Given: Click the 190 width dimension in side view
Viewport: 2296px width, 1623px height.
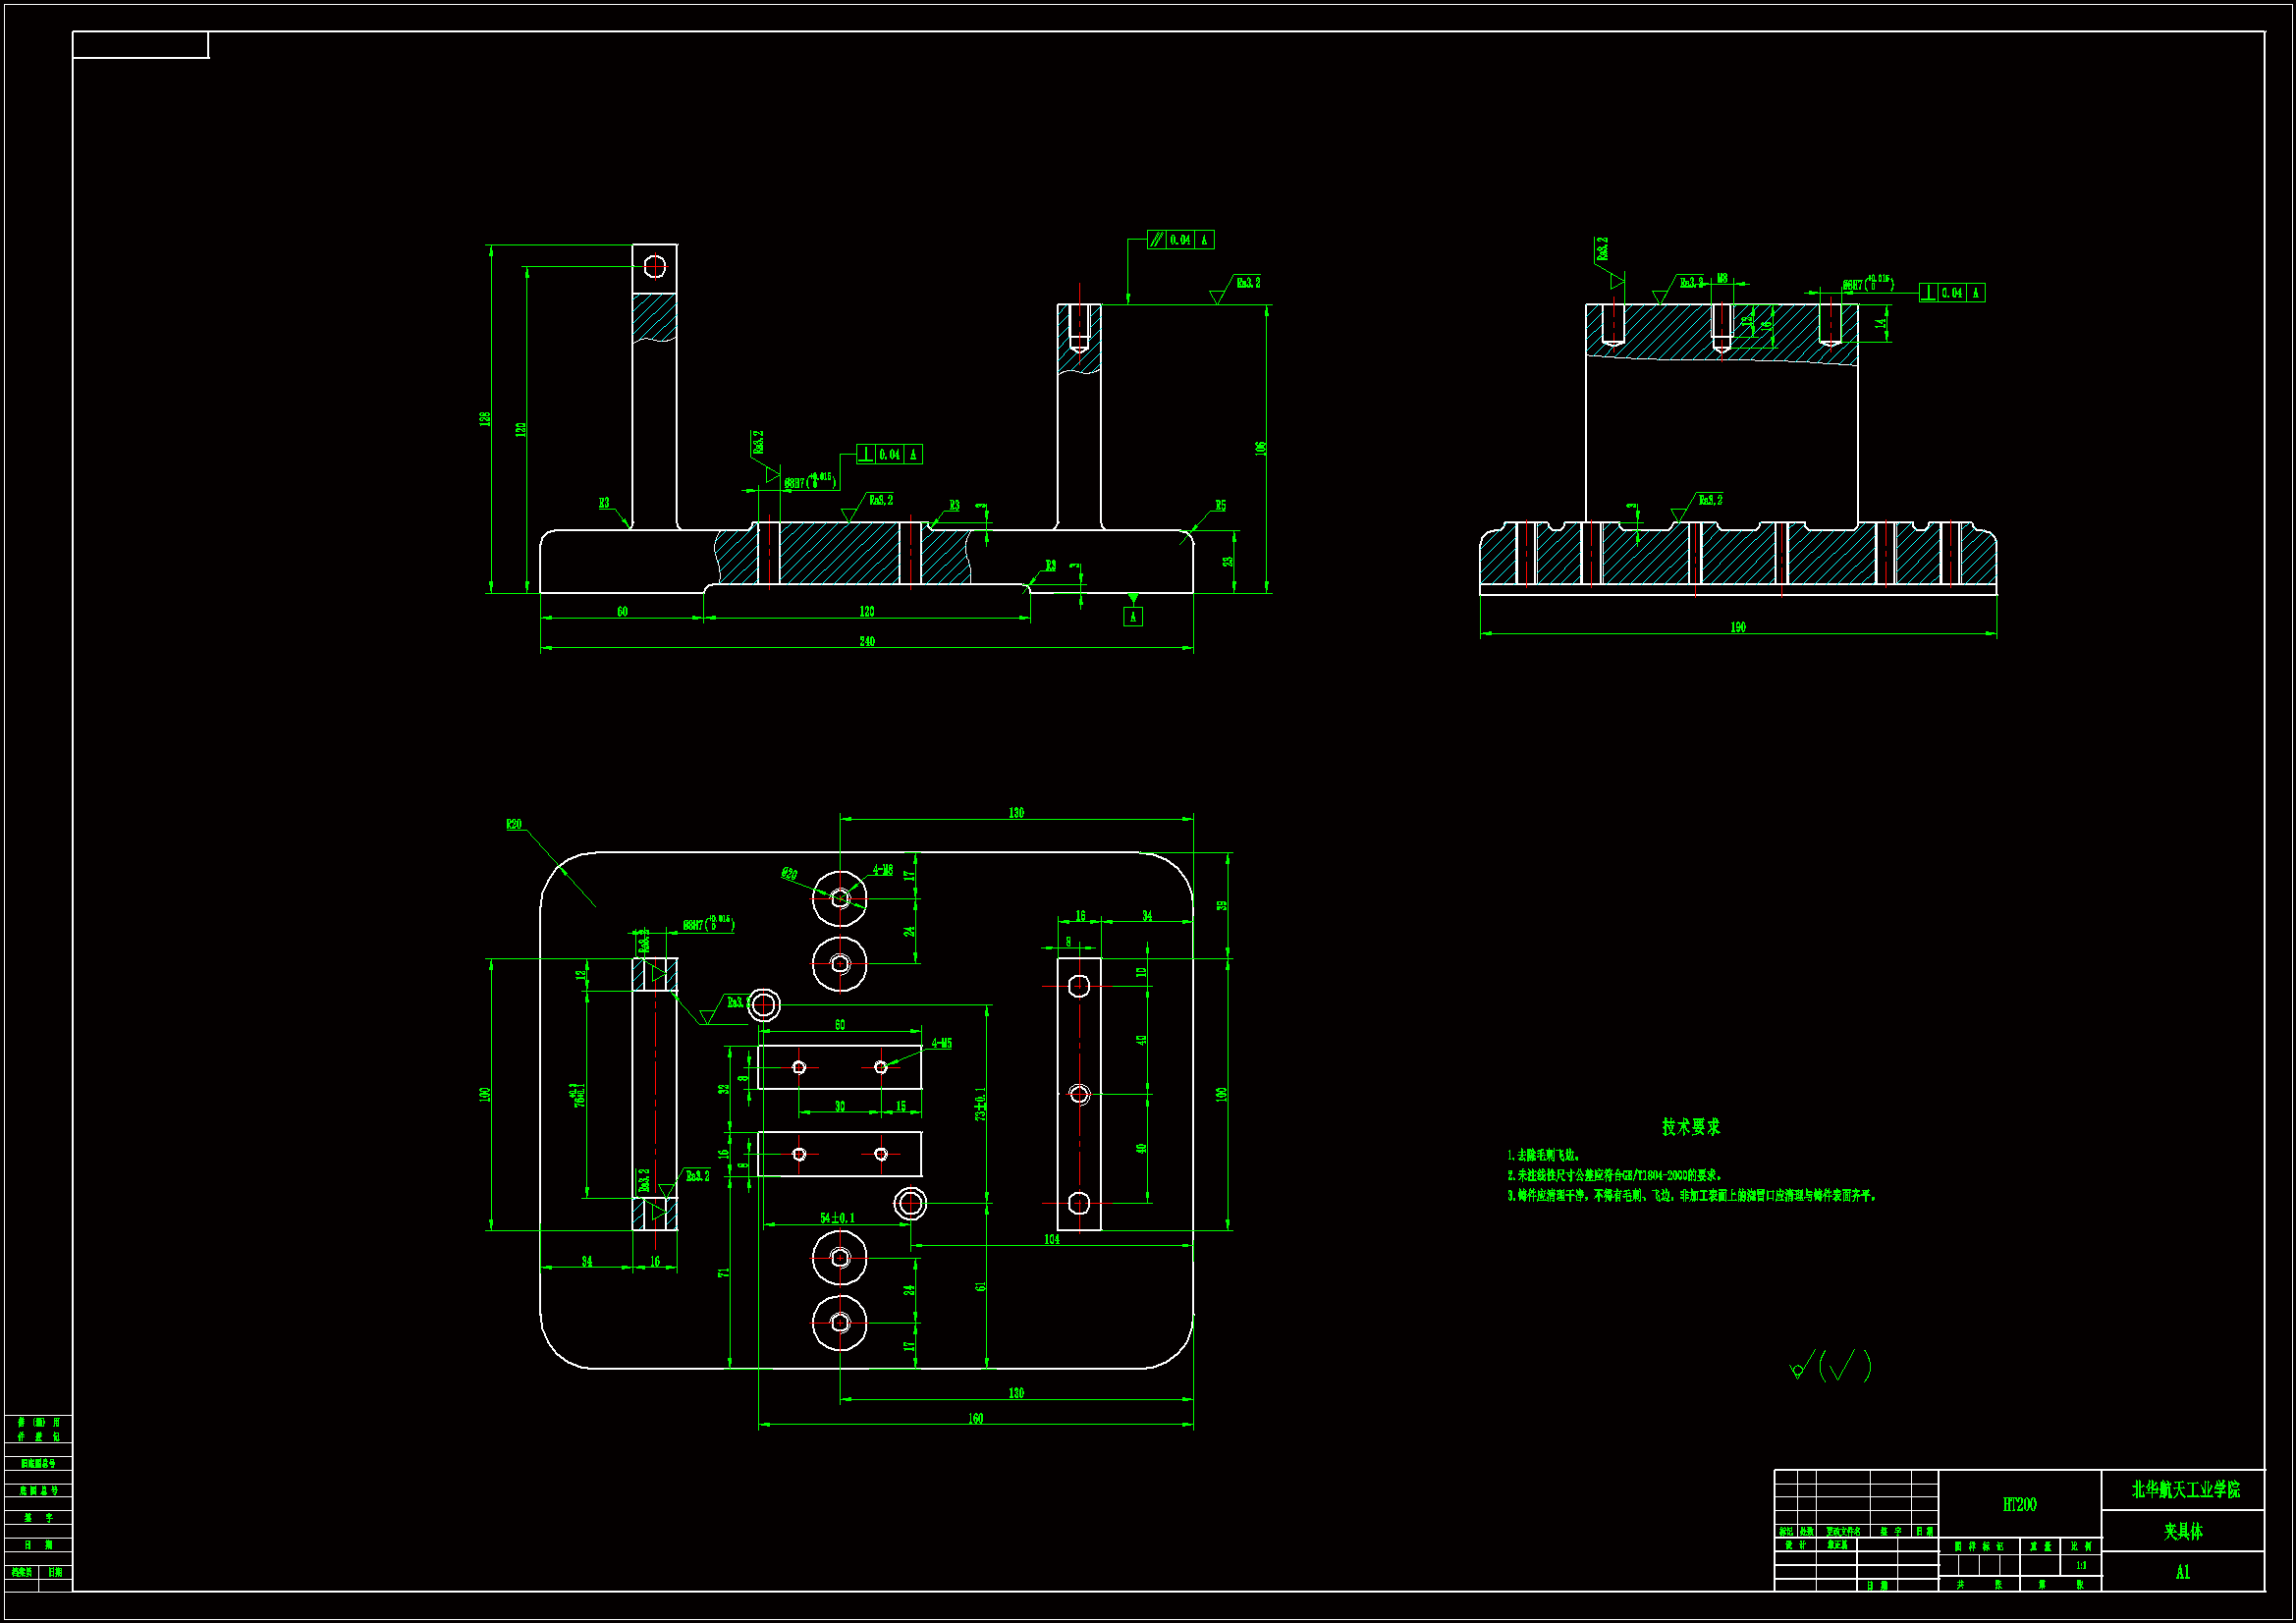Looking at the screenshot, I should [1737, 627].
